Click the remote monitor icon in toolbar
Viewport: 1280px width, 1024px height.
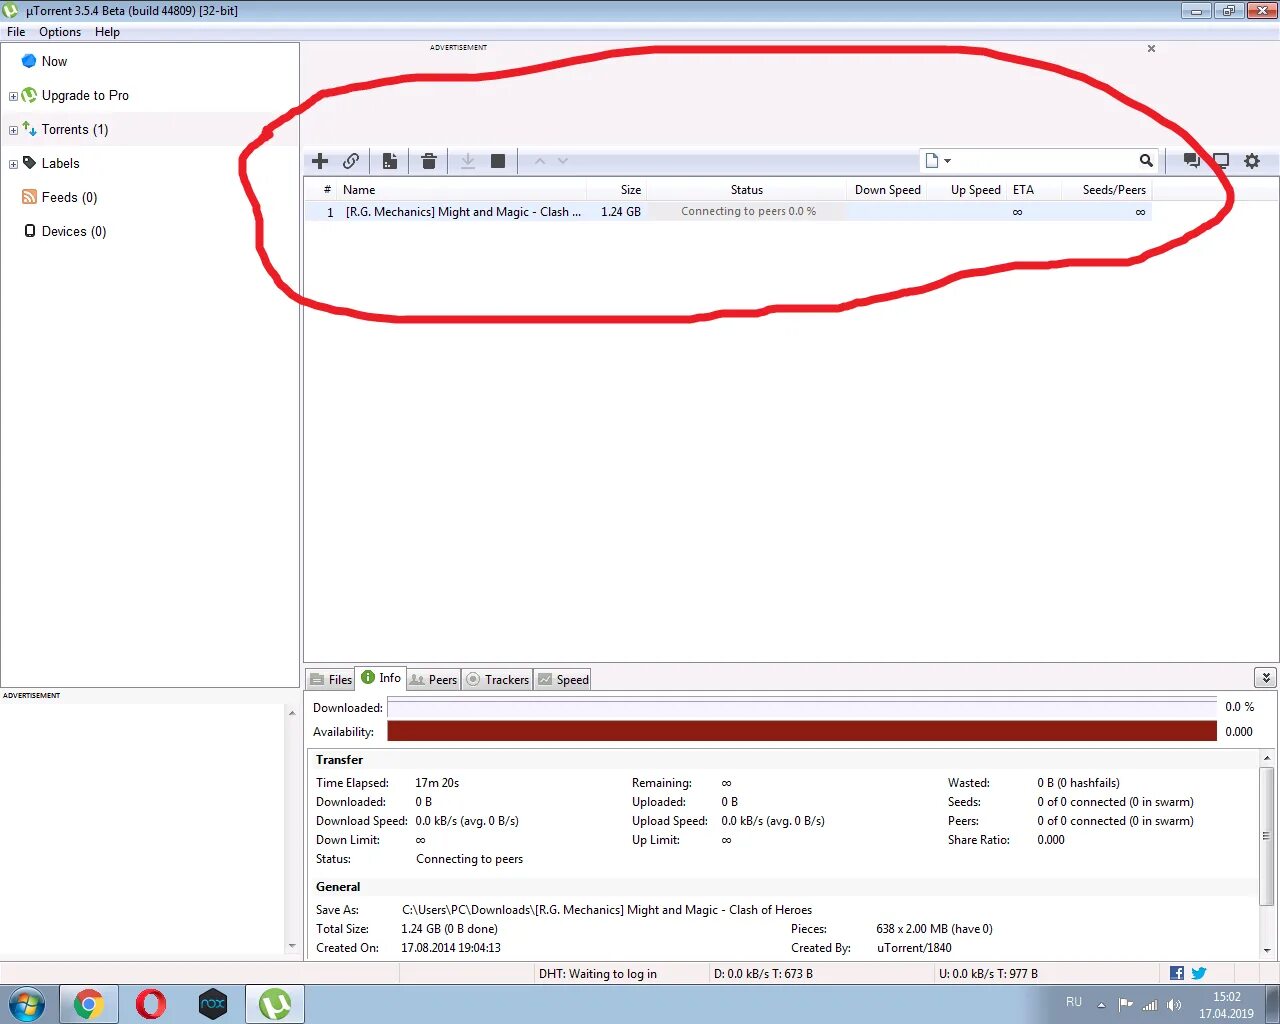[x=1221, y=161]
